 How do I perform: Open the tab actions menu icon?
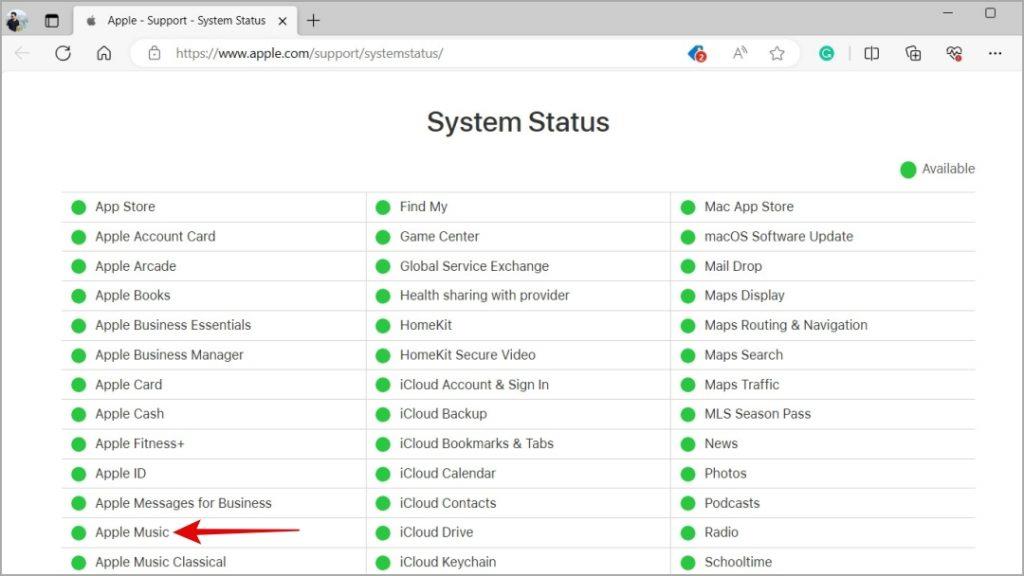tap(52, 21)
